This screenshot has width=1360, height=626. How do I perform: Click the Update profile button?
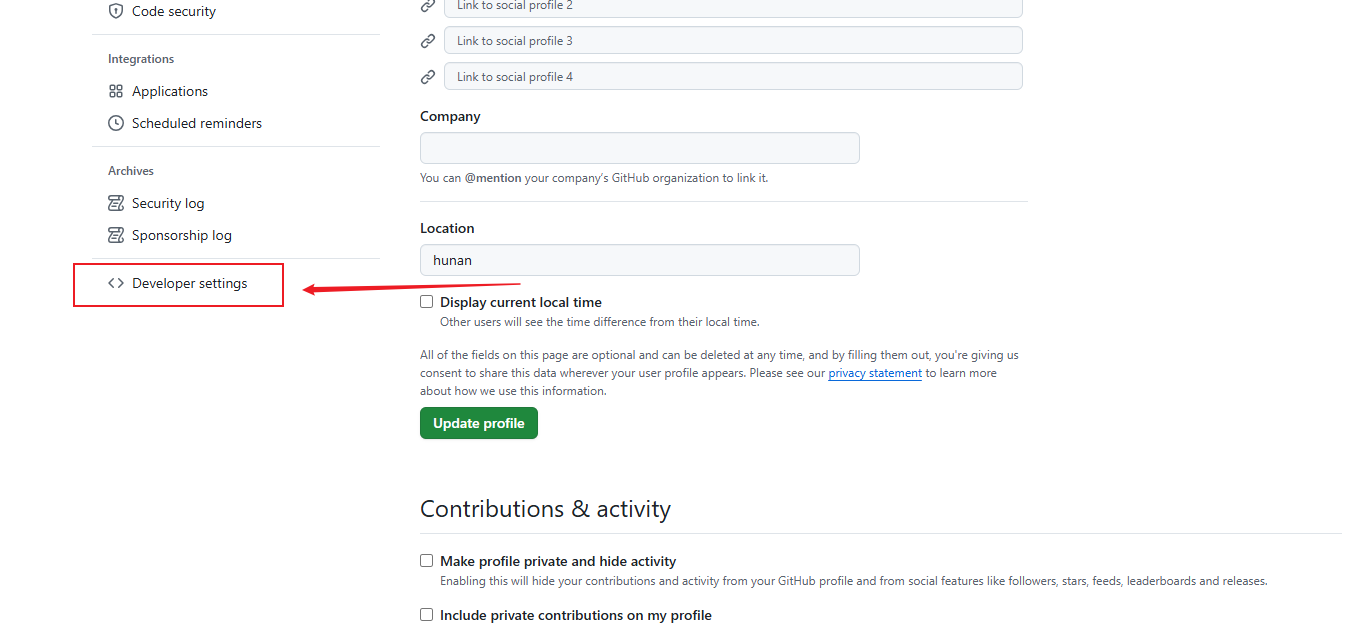pos(479,423)
